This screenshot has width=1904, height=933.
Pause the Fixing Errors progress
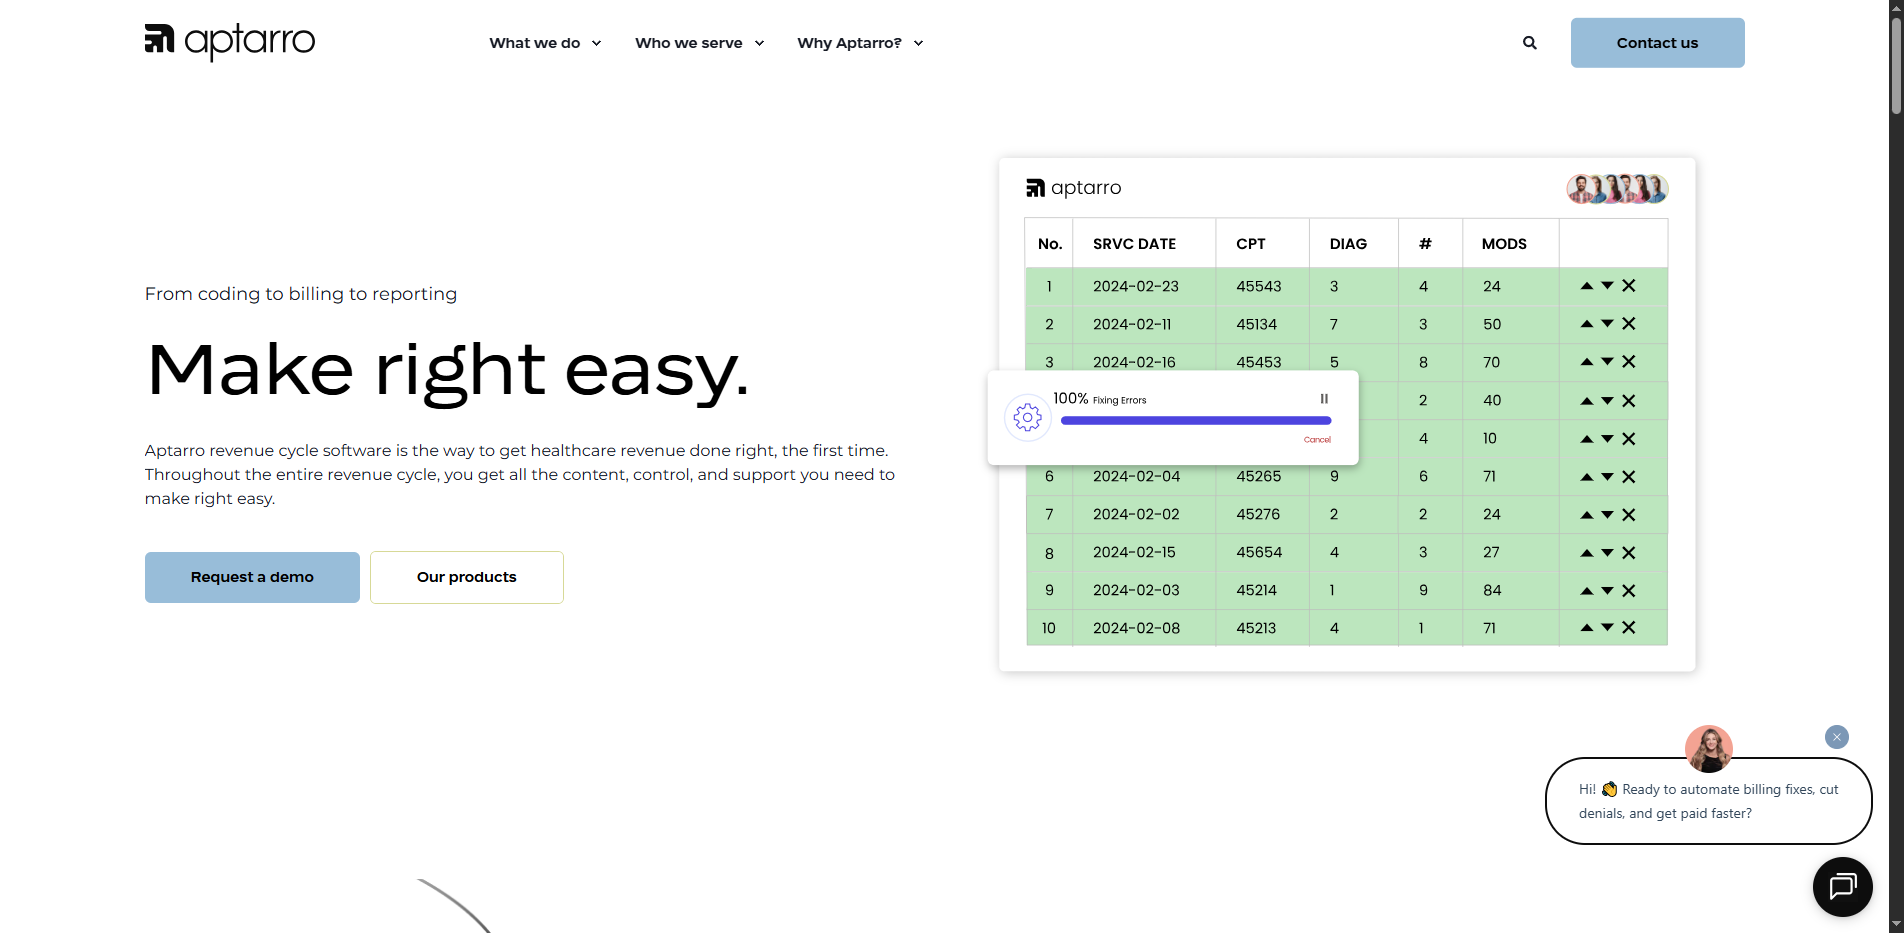pyautogui.click(x=1324, y=399)
